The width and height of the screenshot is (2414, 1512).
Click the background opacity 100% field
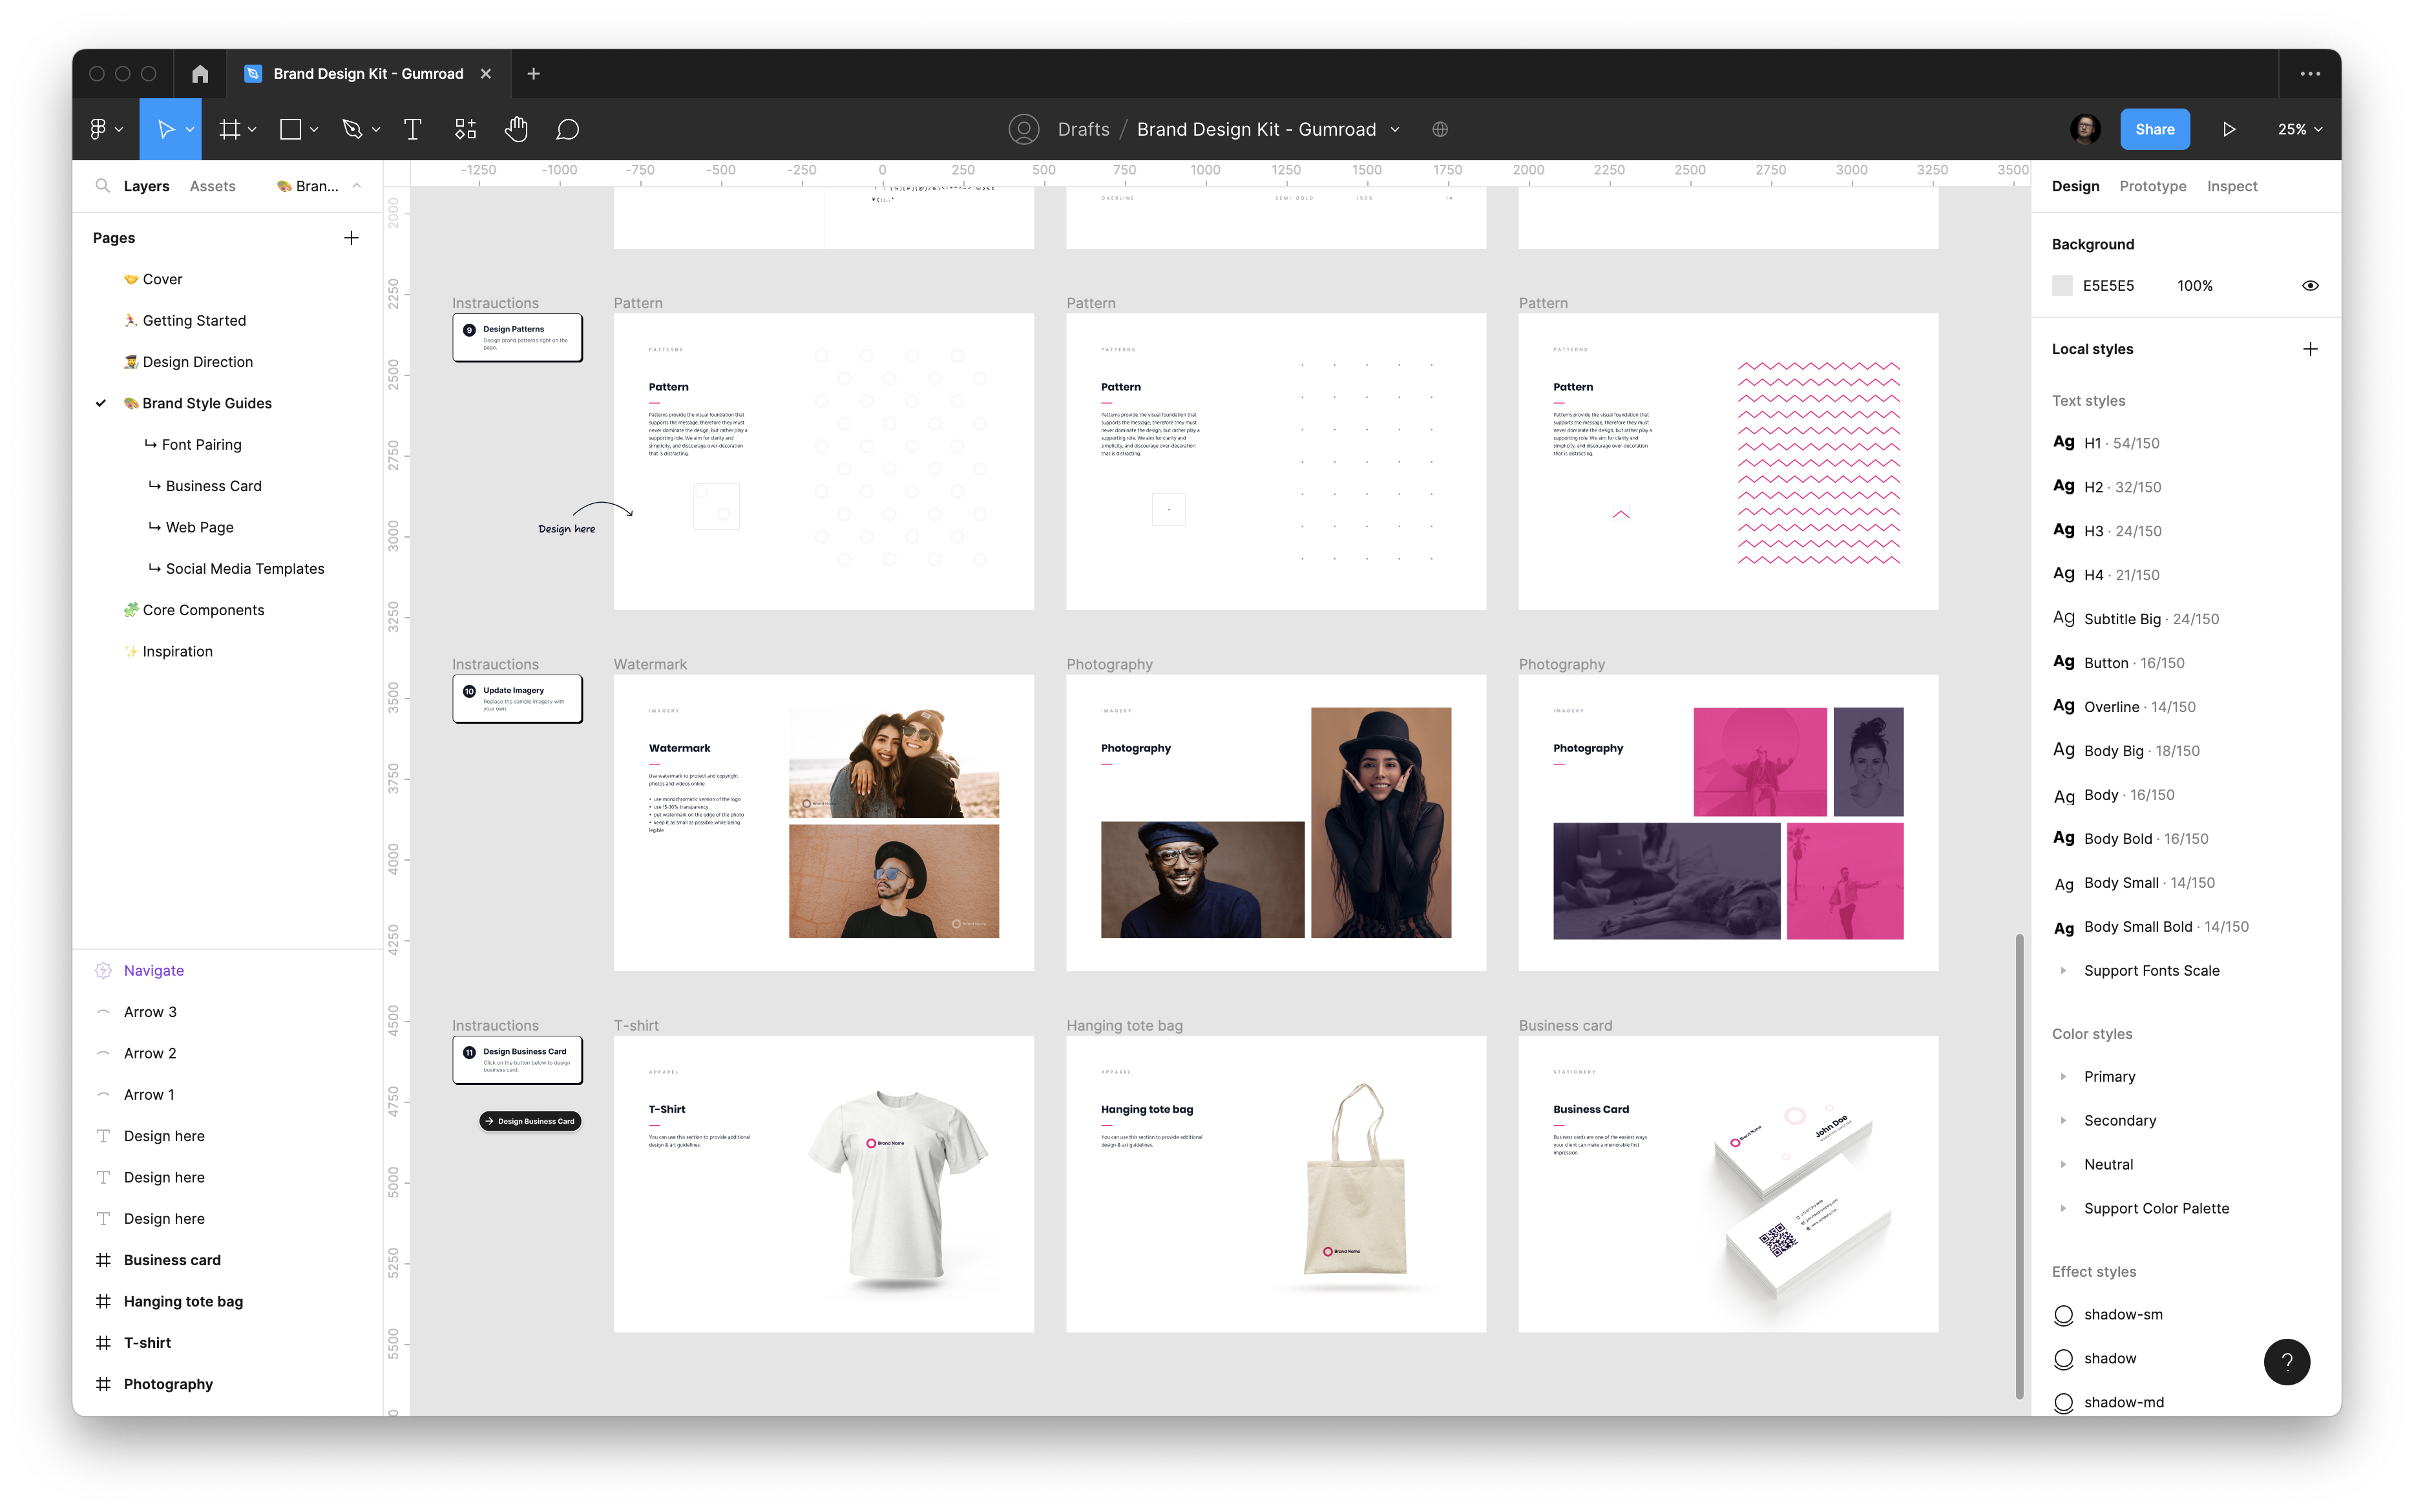point(2195,286)
